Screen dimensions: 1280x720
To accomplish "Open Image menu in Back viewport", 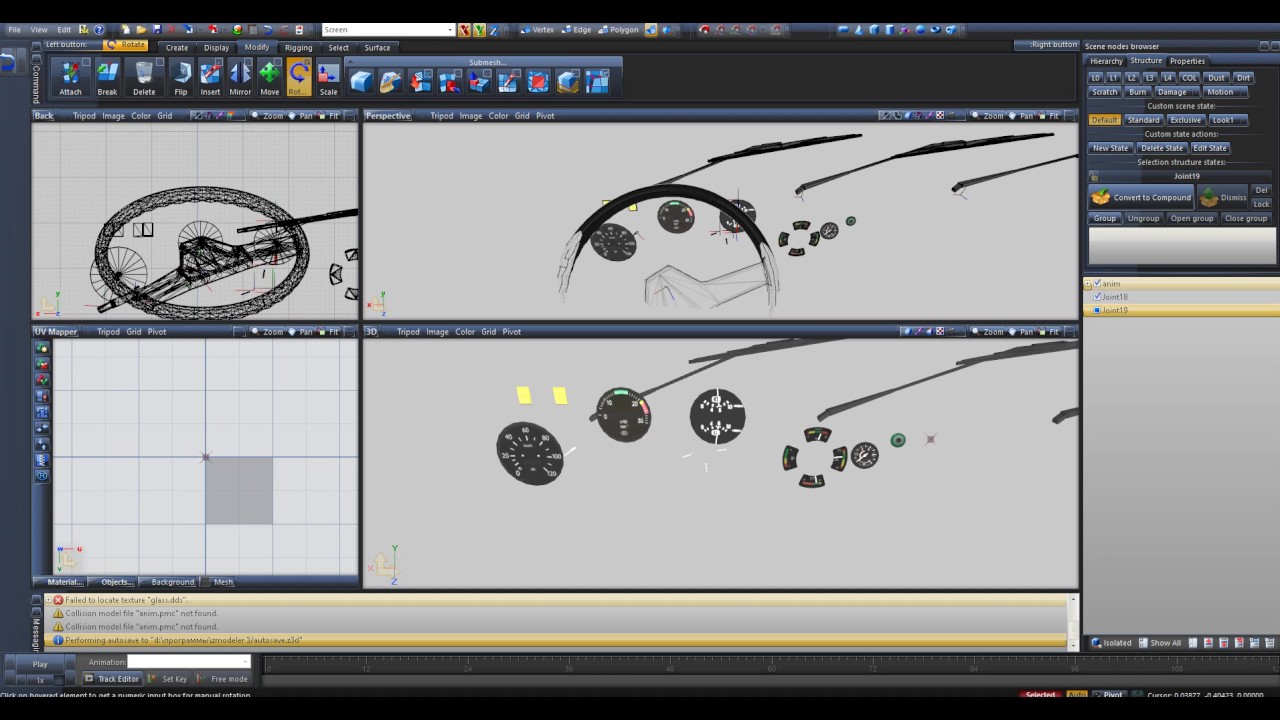I will tap(113, 116).
